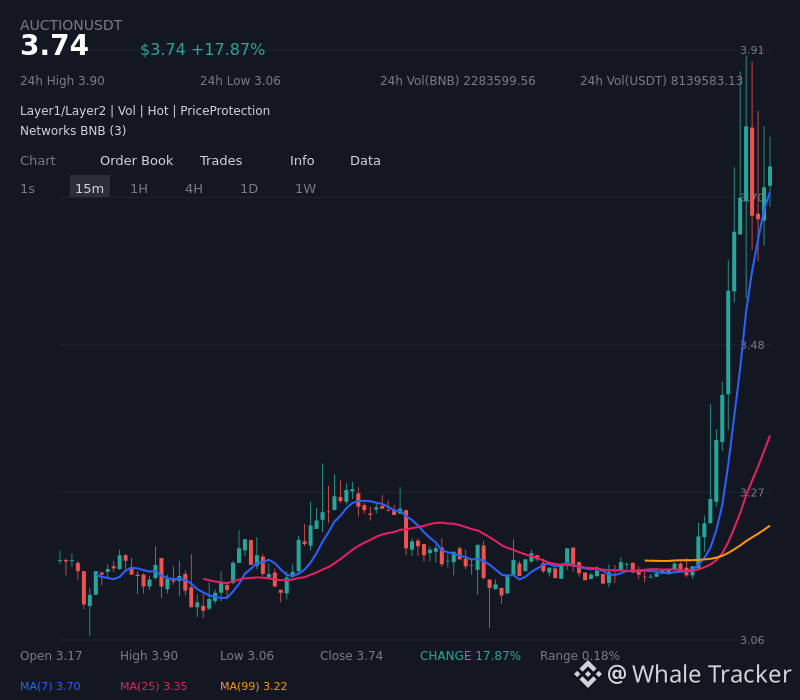Select the 1W timeframe
Image resolution: width=800 pixels, height=700 pixels.
(306, 189)
